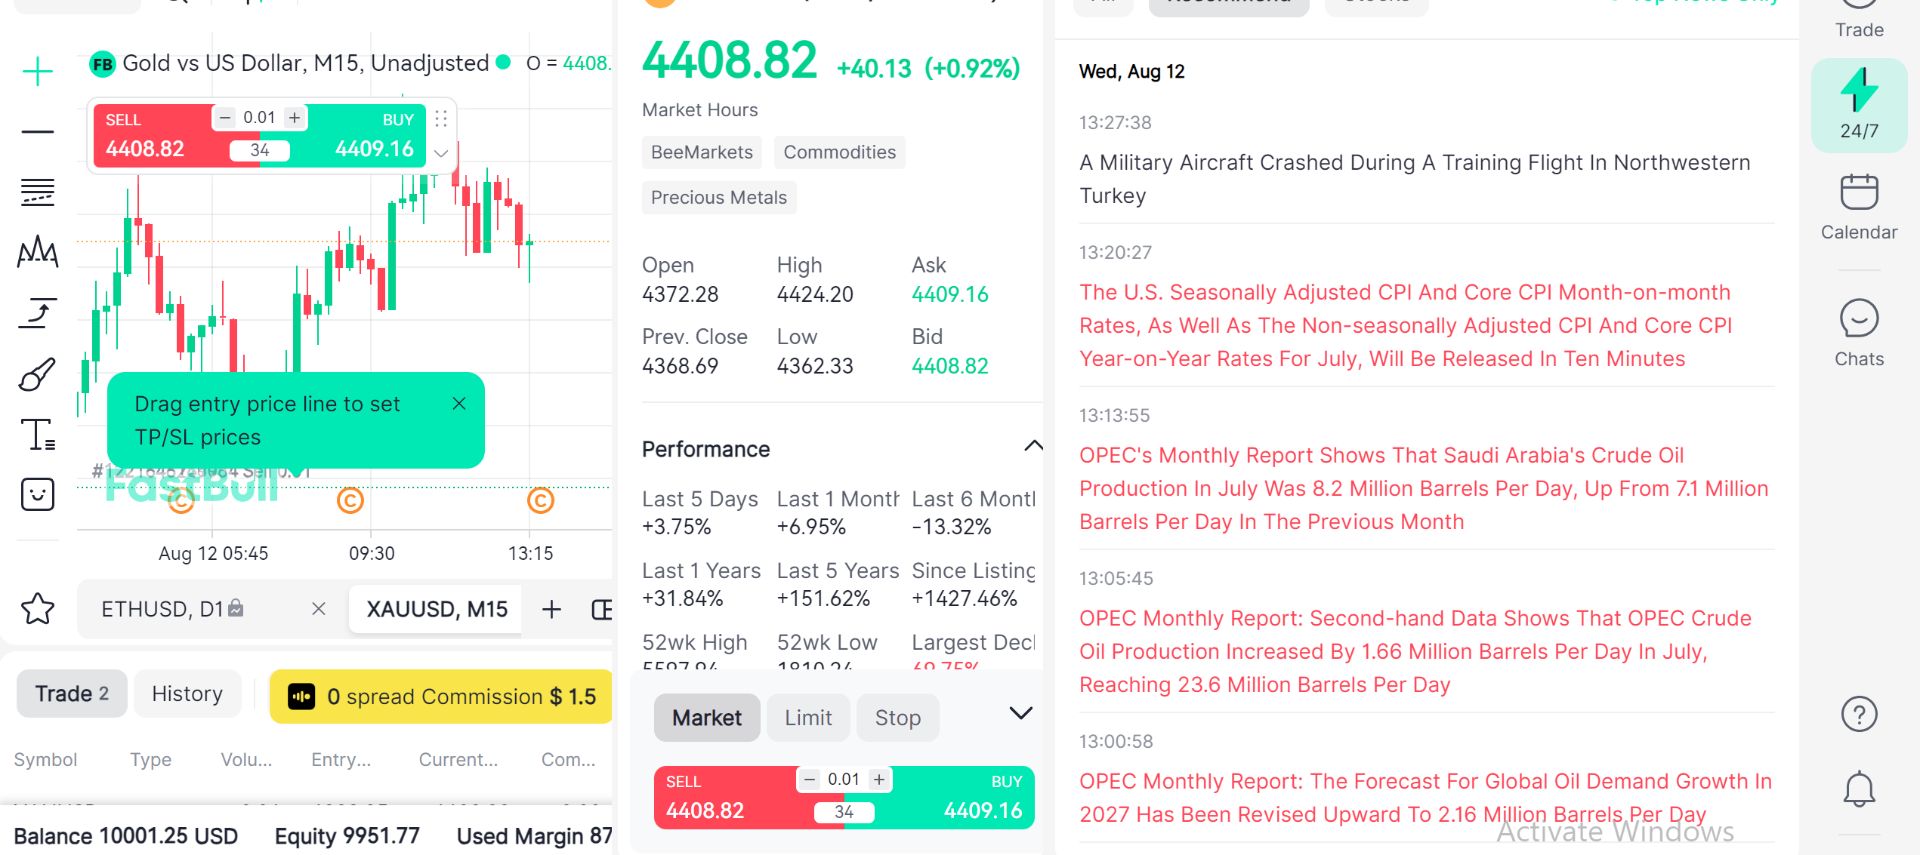Screen dimensions: 1920x855
Task: Open the 24/7 news flash panel
Action: 1859,105
